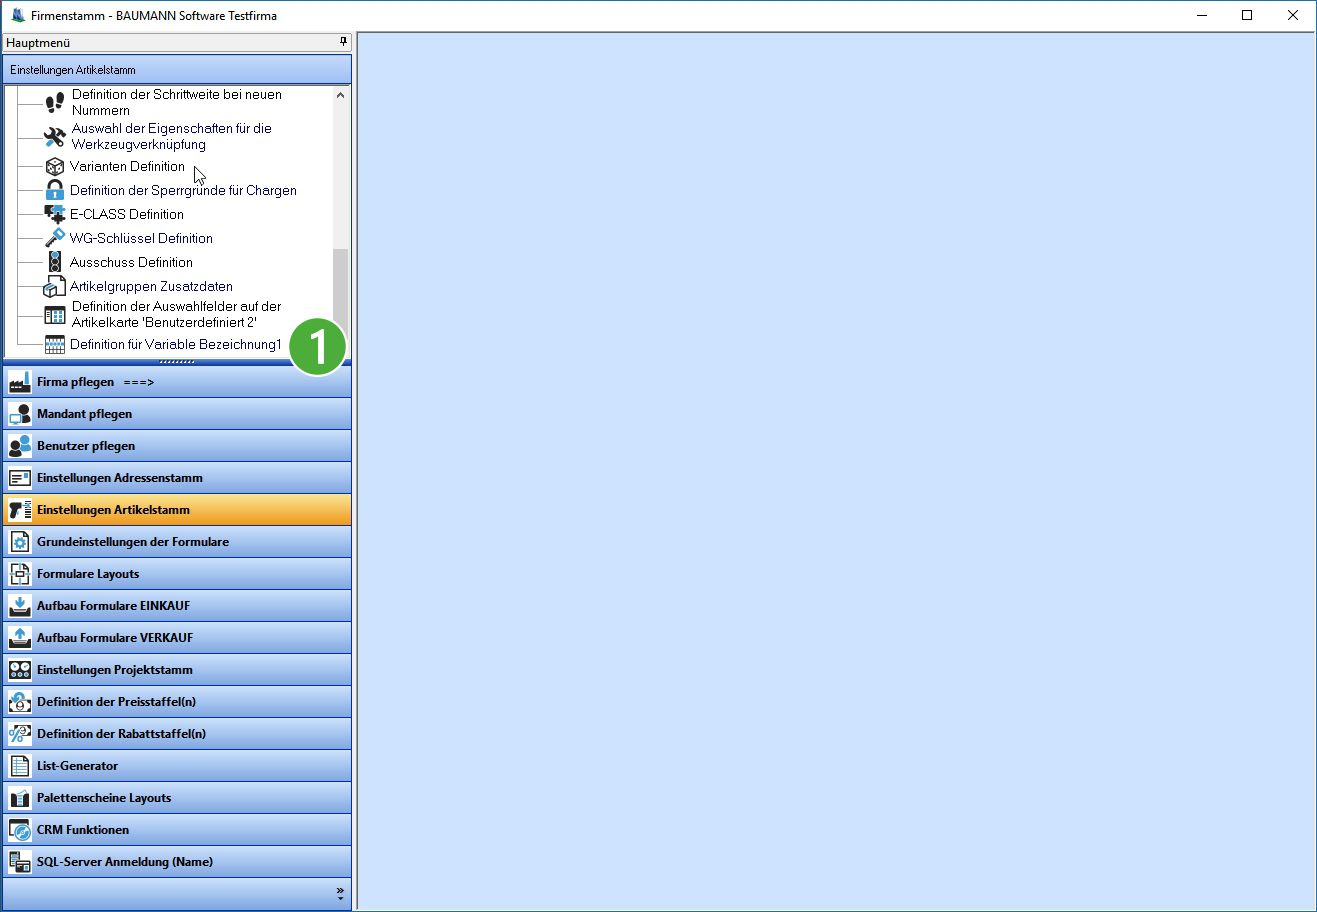Select E-CLASS Definition entry

(127, 214)
